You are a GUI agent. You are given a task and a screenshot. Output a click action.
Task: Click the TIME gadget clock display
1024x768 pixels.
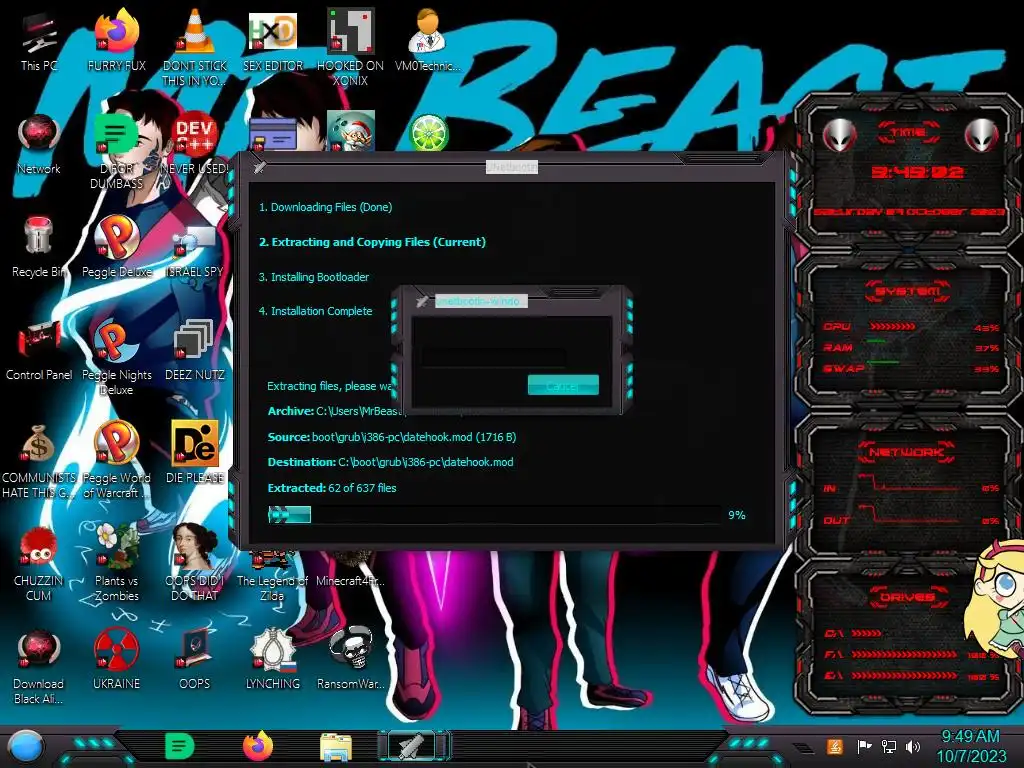coord(917,172)
